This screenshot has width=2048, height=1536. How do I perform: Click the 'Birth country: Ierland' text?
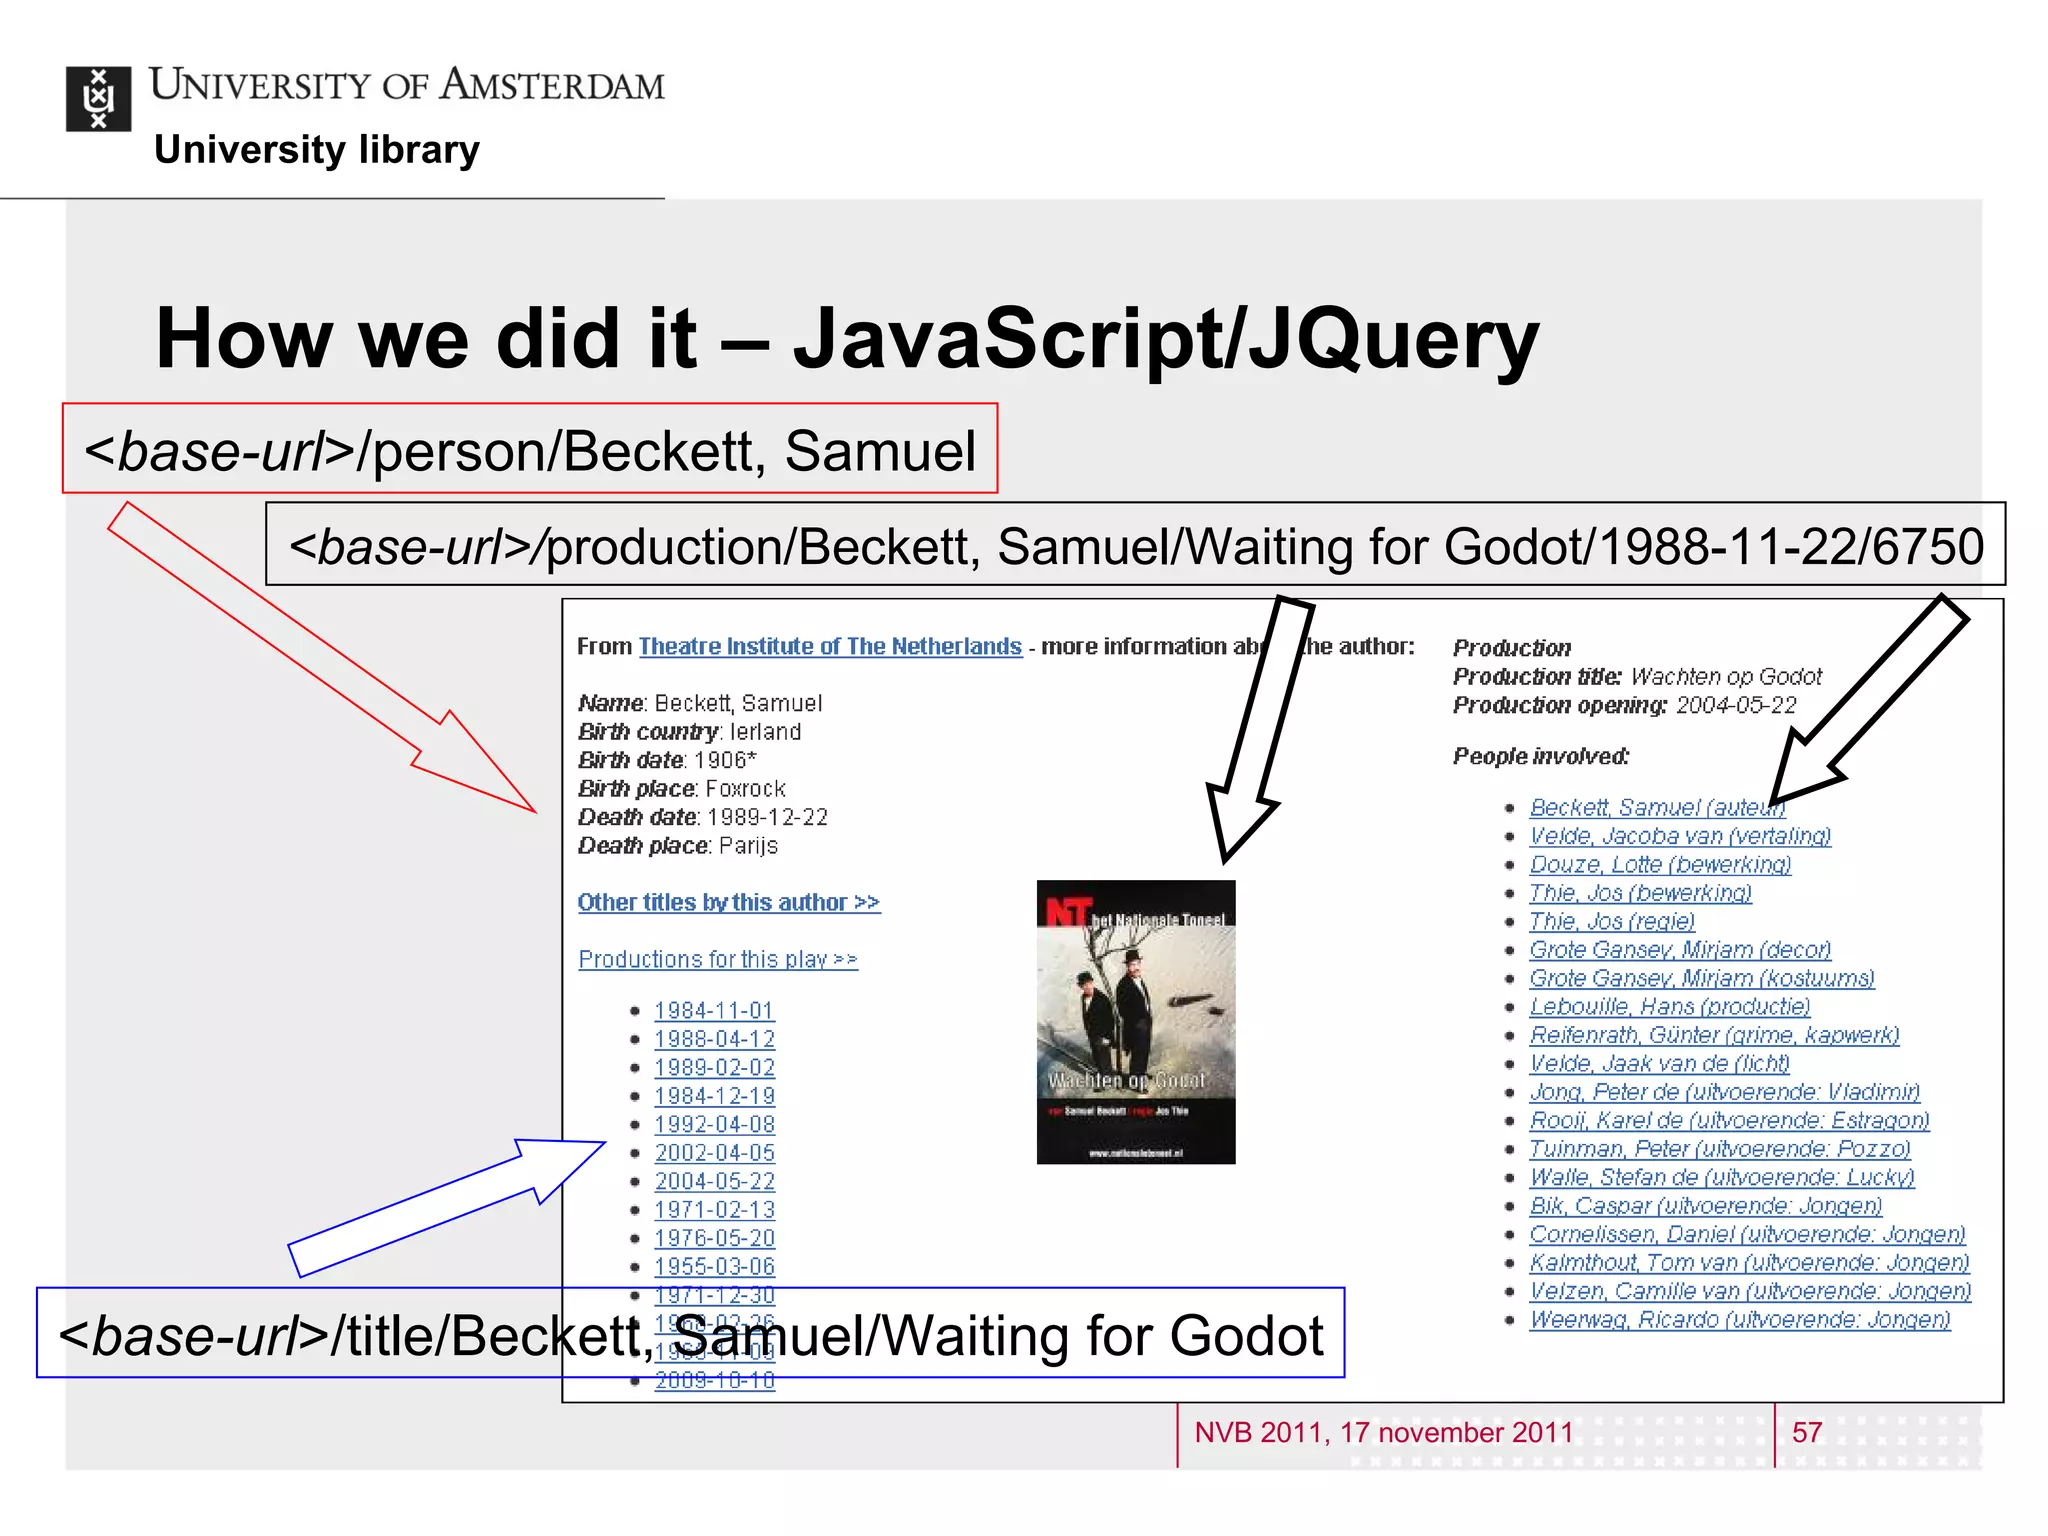(x=689, y=732)
